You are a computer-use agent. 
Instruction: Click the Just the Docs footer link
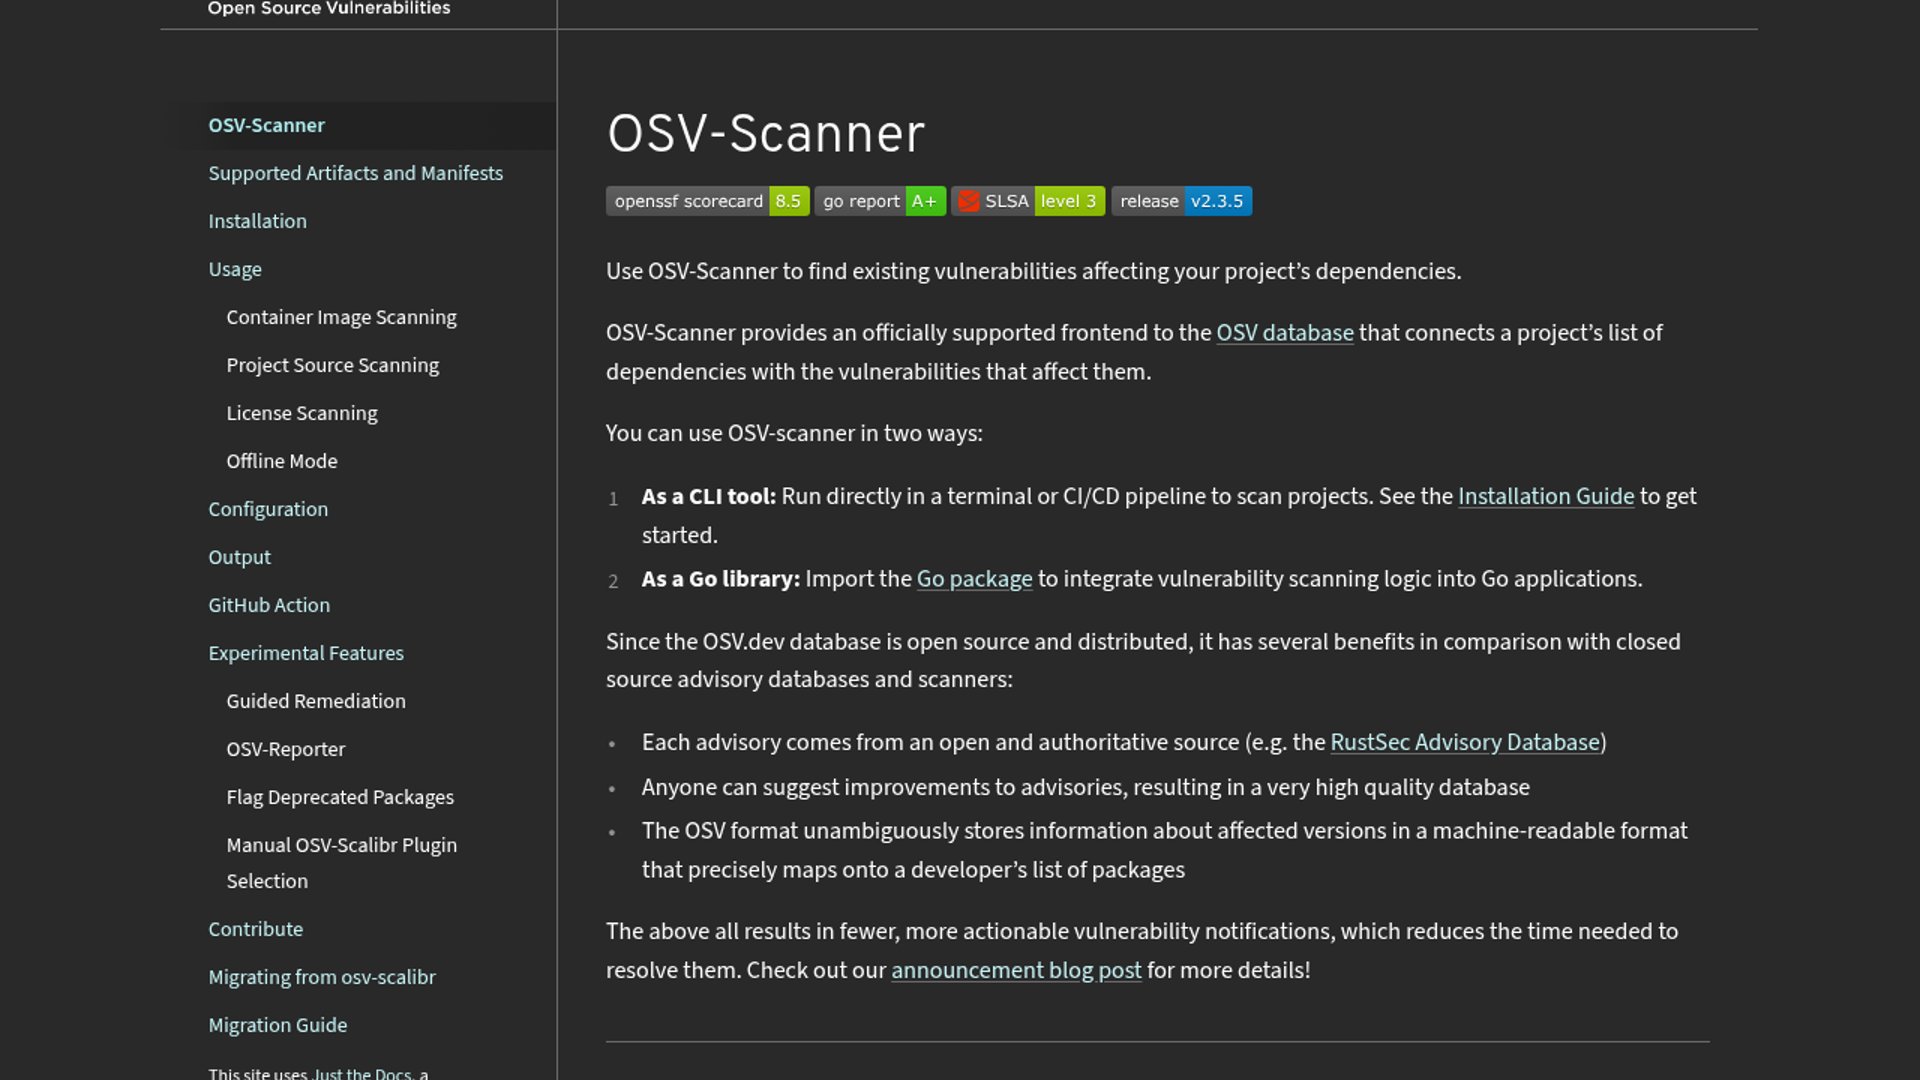362,1073
